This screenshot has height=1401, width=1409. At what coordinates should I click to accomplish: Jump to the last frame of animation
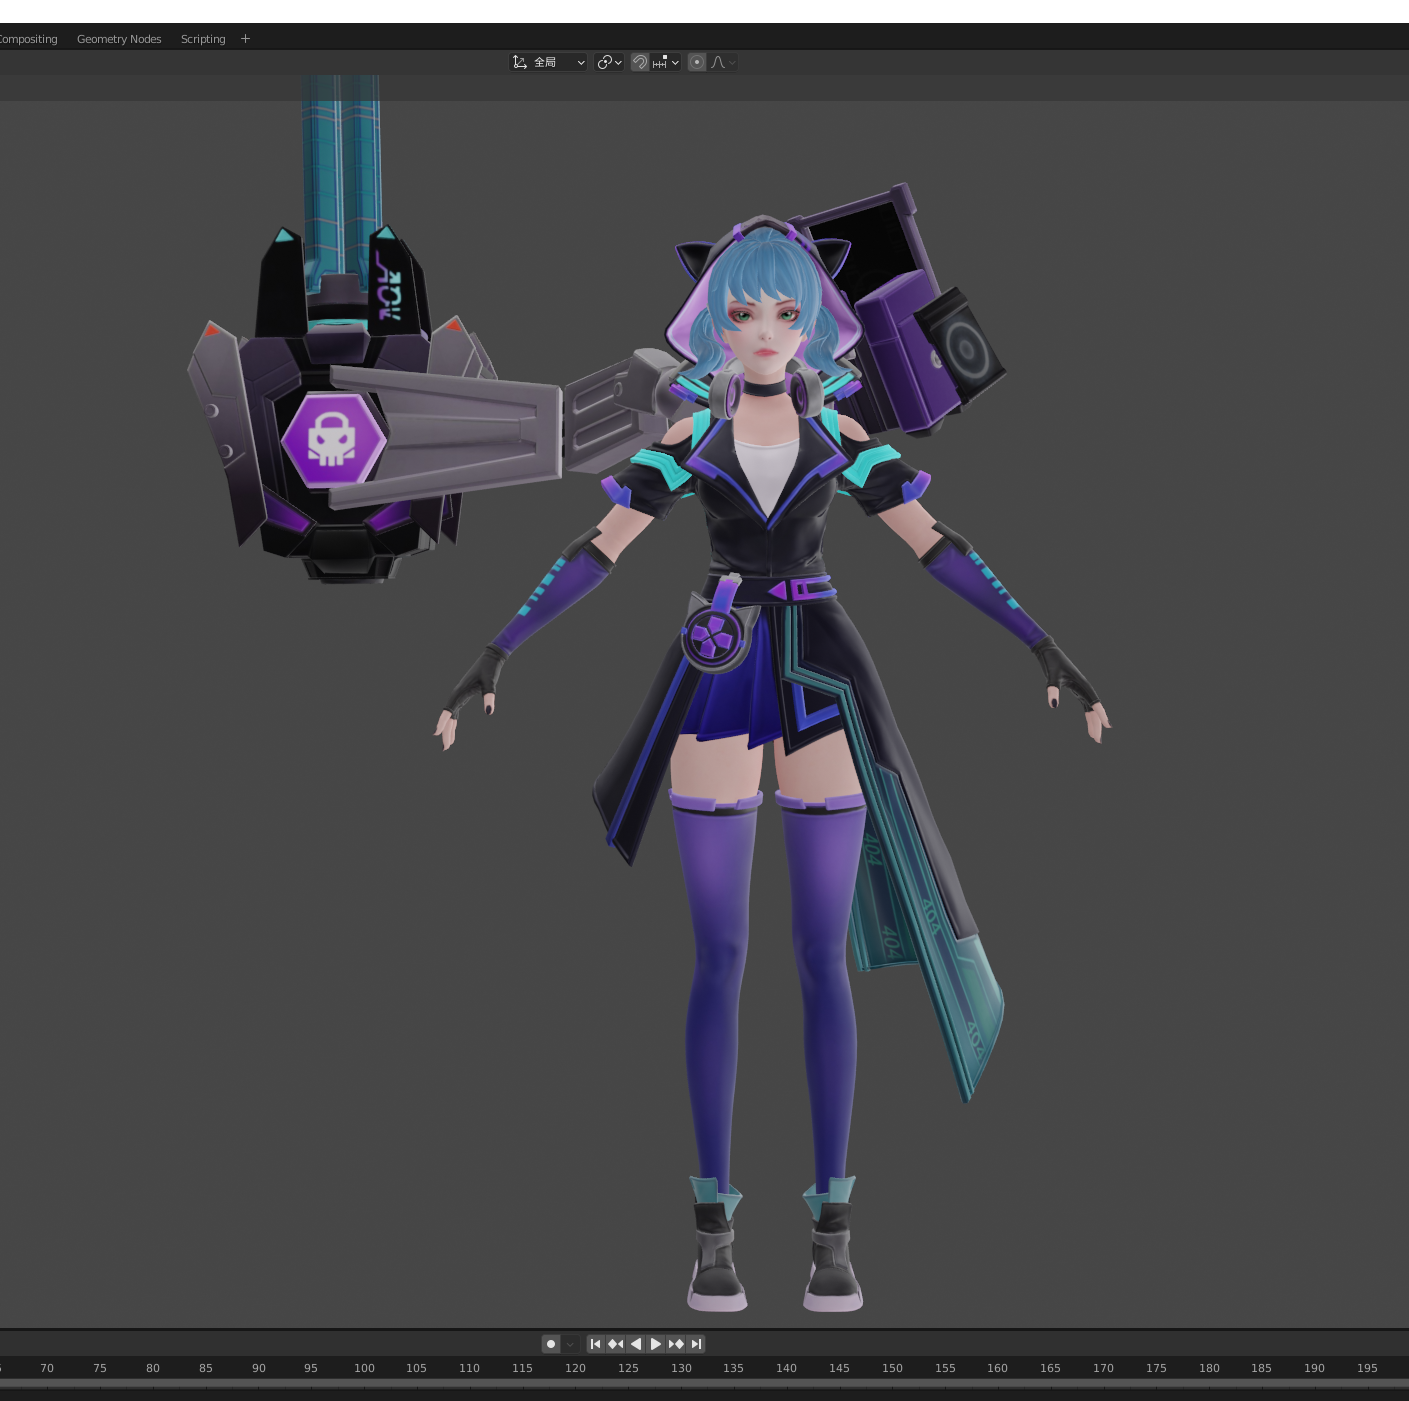click(x=697, y=1344)
